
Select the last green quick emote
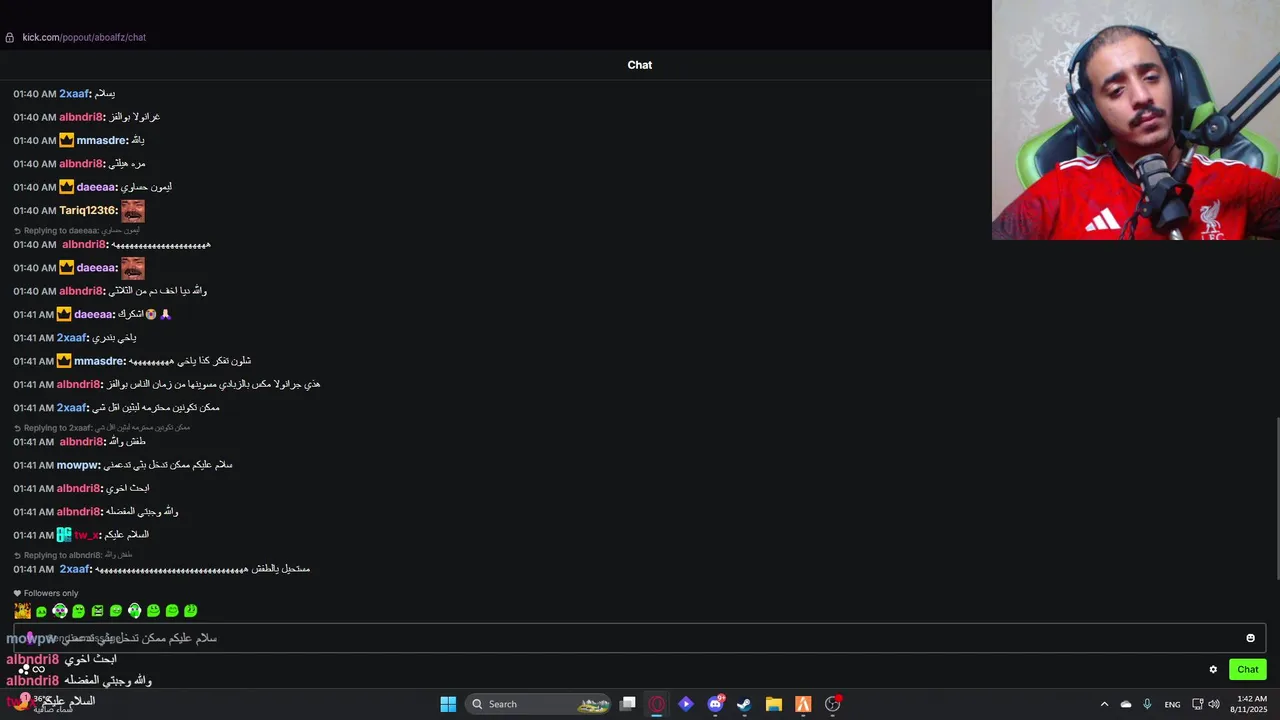click(191, 611)
